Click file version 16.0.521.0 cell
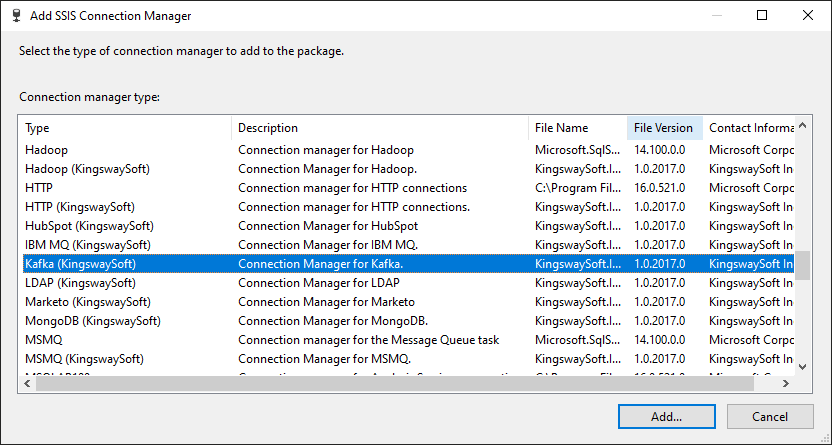Image resolution: width=832 pixels, height=445 pixels. 660,188
